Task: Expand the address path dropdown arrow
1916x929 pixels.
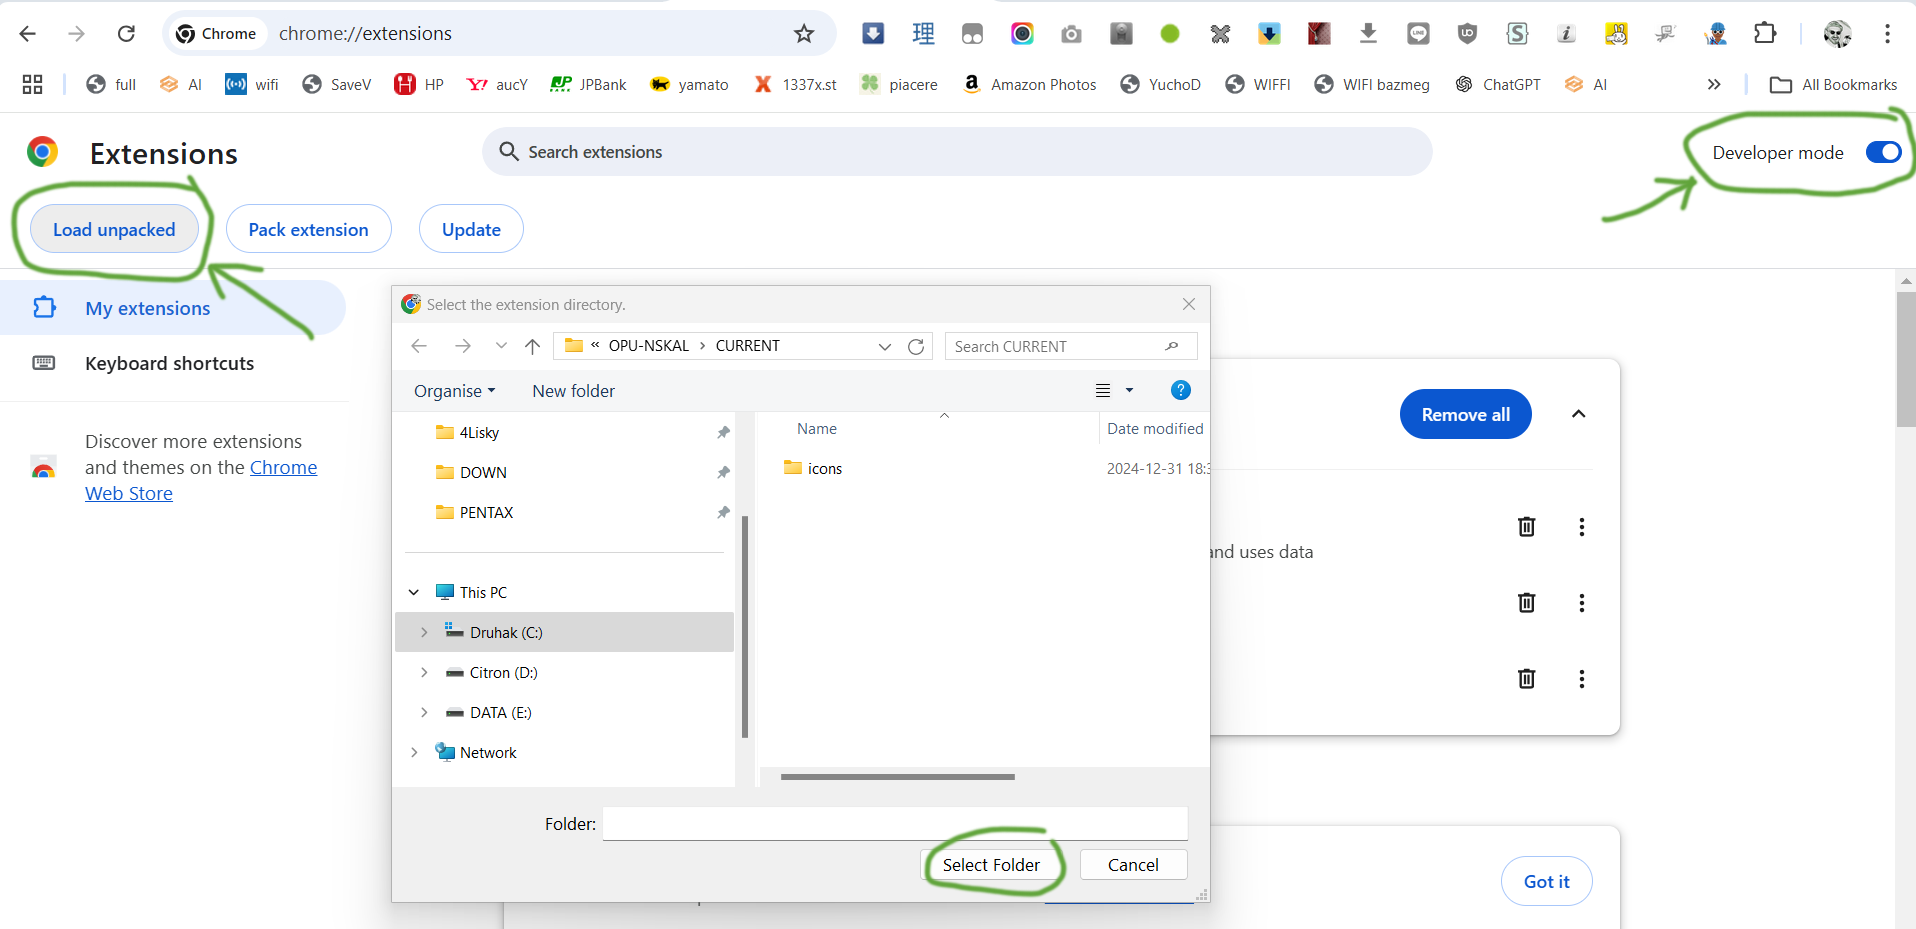Action: coord(884,346)
